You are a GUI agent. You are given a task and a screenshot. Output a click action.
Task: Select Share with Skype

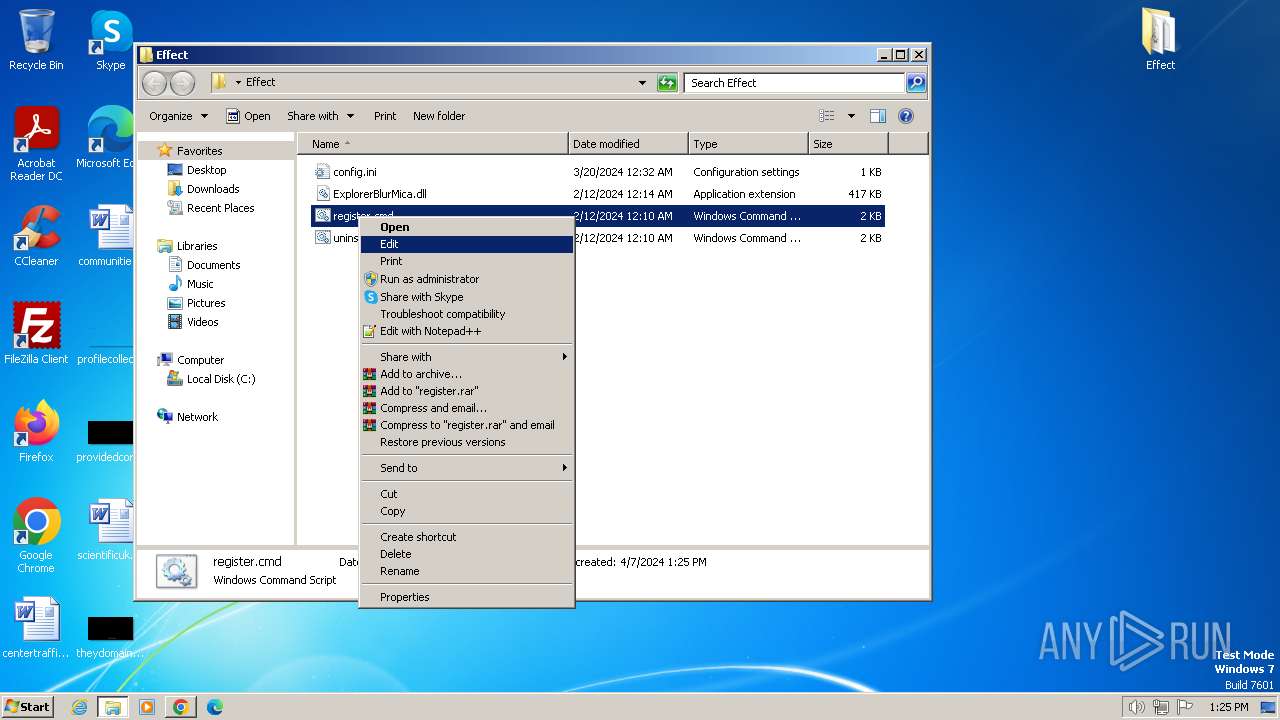(467, 297)
